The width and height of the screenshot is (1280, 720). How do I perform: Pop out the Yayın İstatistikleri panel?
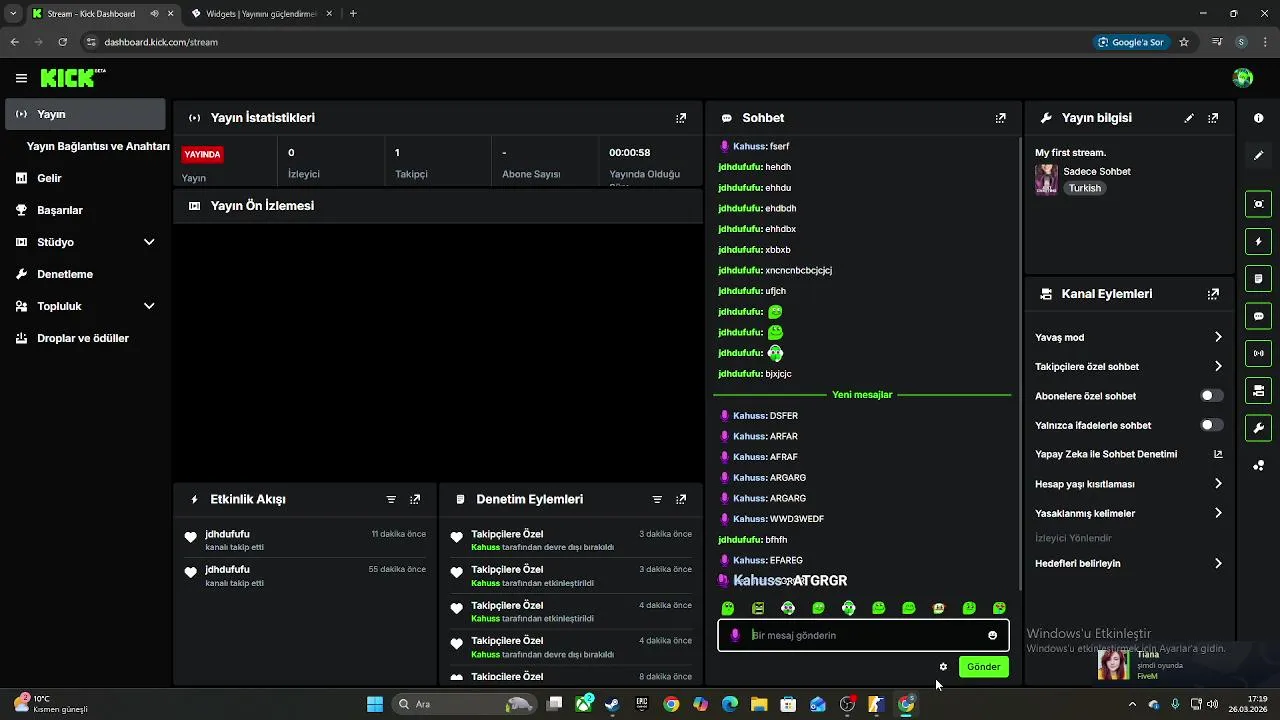(681, 118)
